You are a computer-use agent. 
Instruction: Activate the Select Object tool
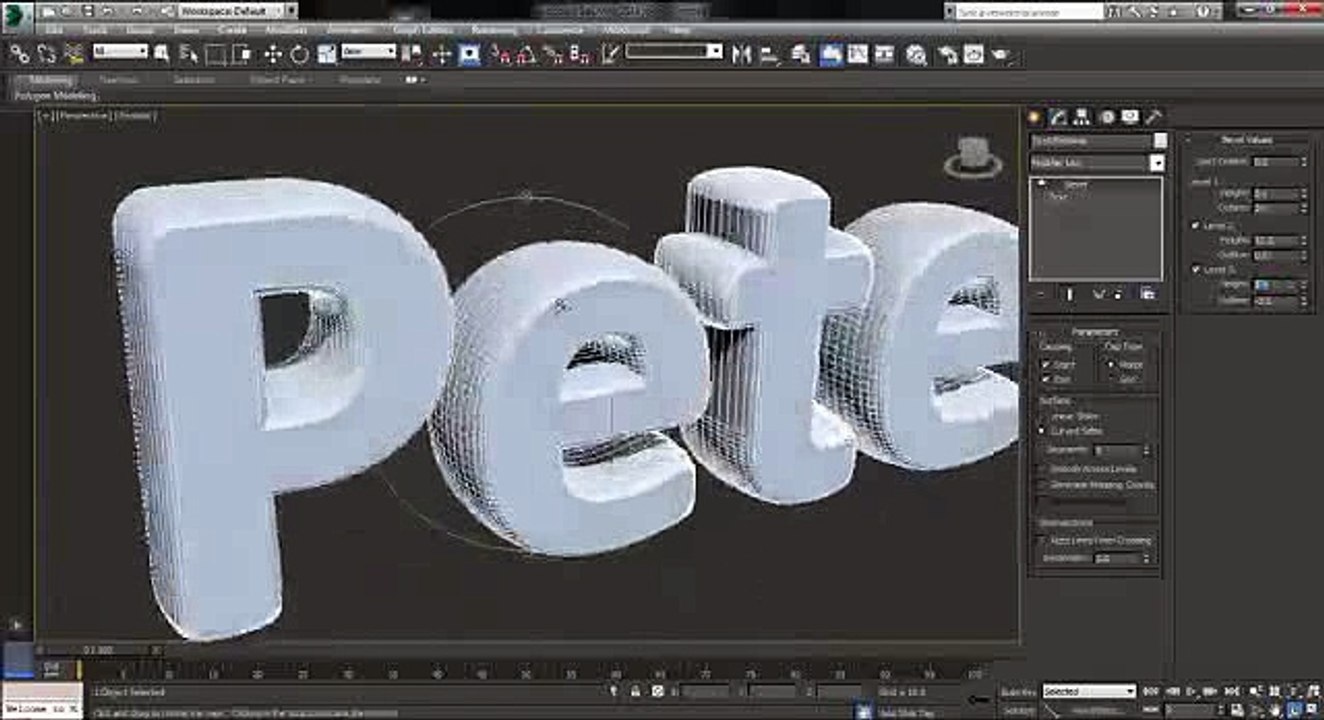pyautogui.click(x=162, y=54)
